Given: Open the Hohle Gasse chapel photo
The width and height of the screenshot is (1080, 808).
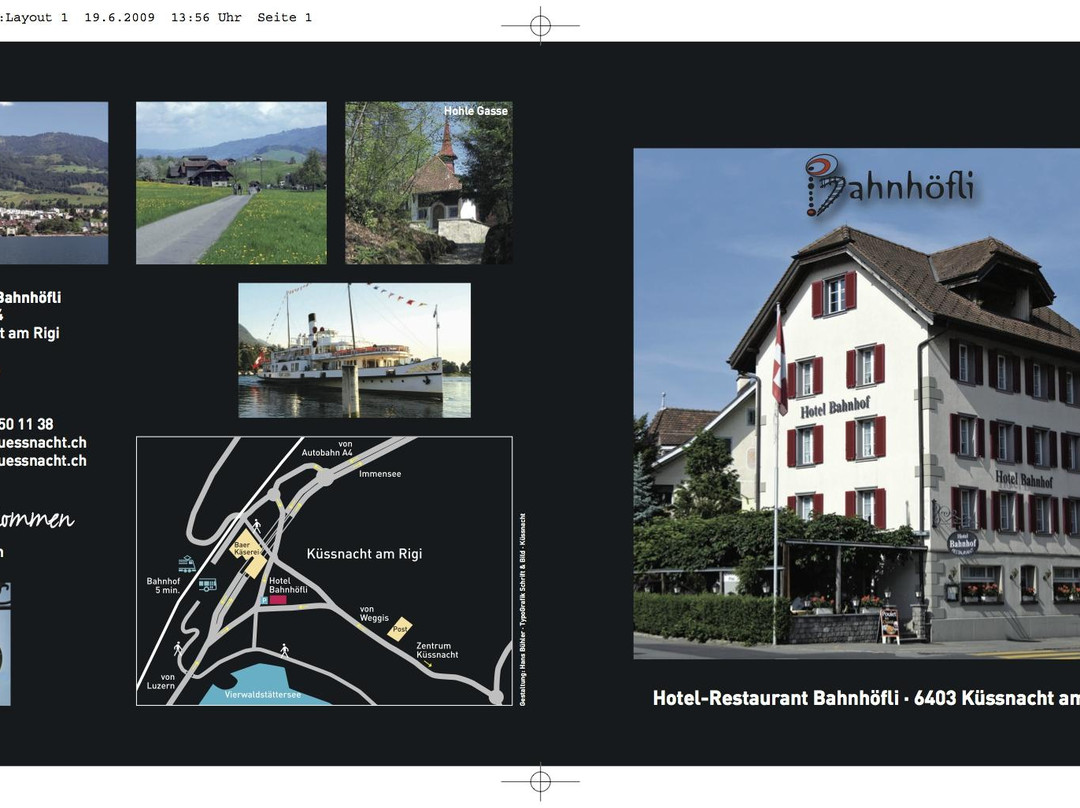Looking at the screenshot, I should tap(428, 183).
